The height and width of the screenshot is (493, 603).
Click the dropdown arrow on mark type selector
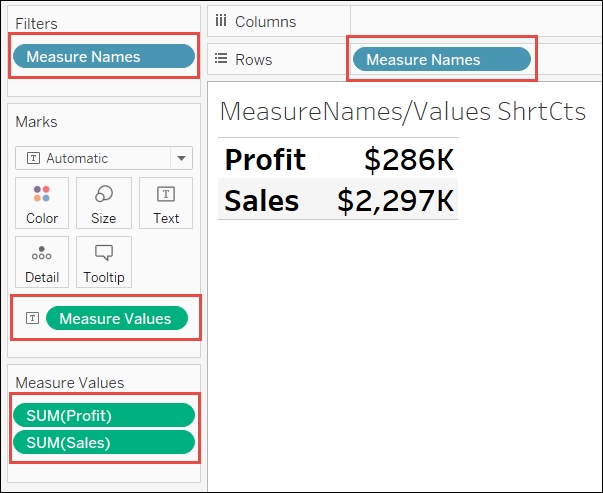[182, 158]
